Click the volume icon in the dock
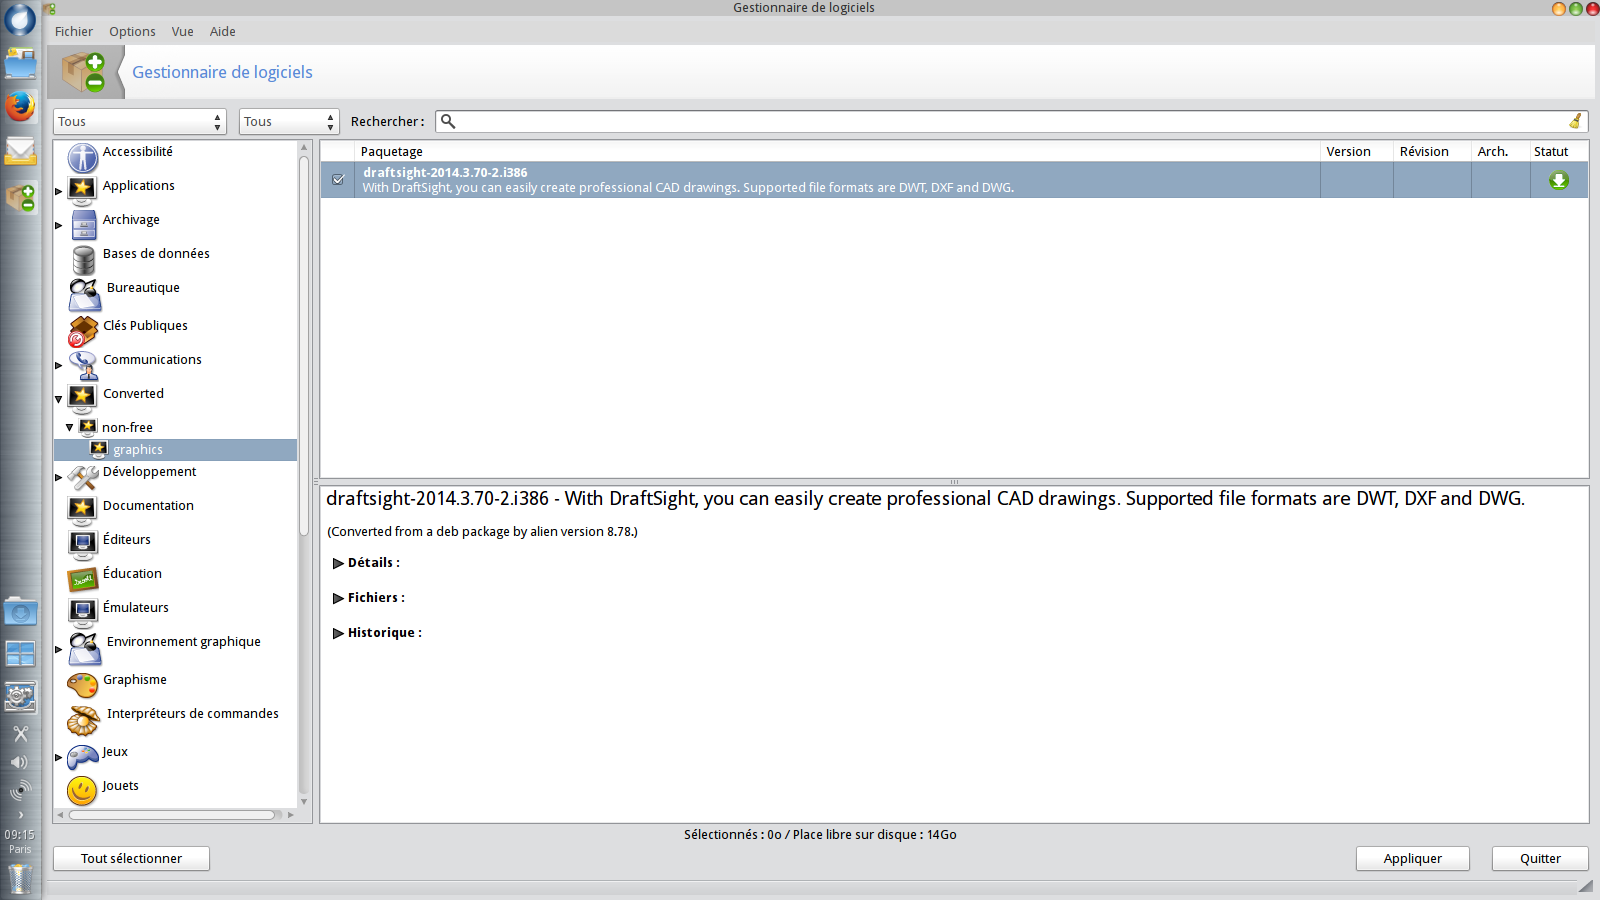1600x900 pixels. pos(20,762)
